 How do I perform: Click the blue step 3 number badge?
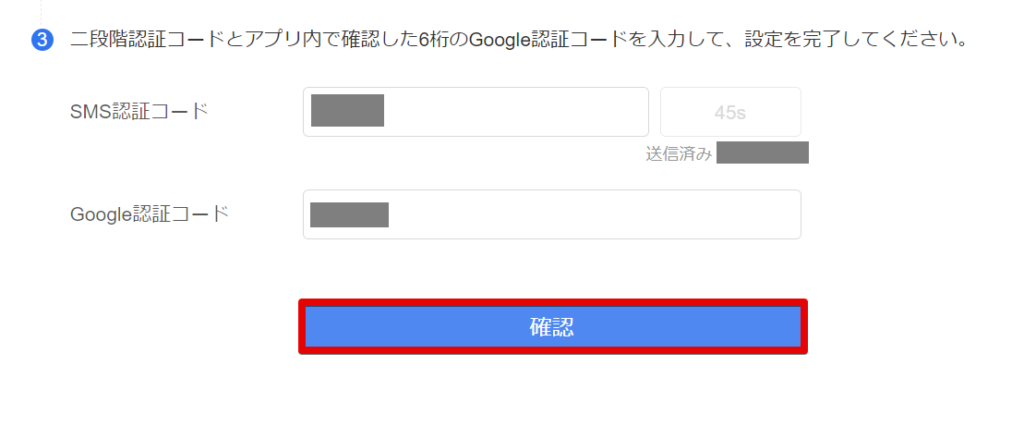41,40
